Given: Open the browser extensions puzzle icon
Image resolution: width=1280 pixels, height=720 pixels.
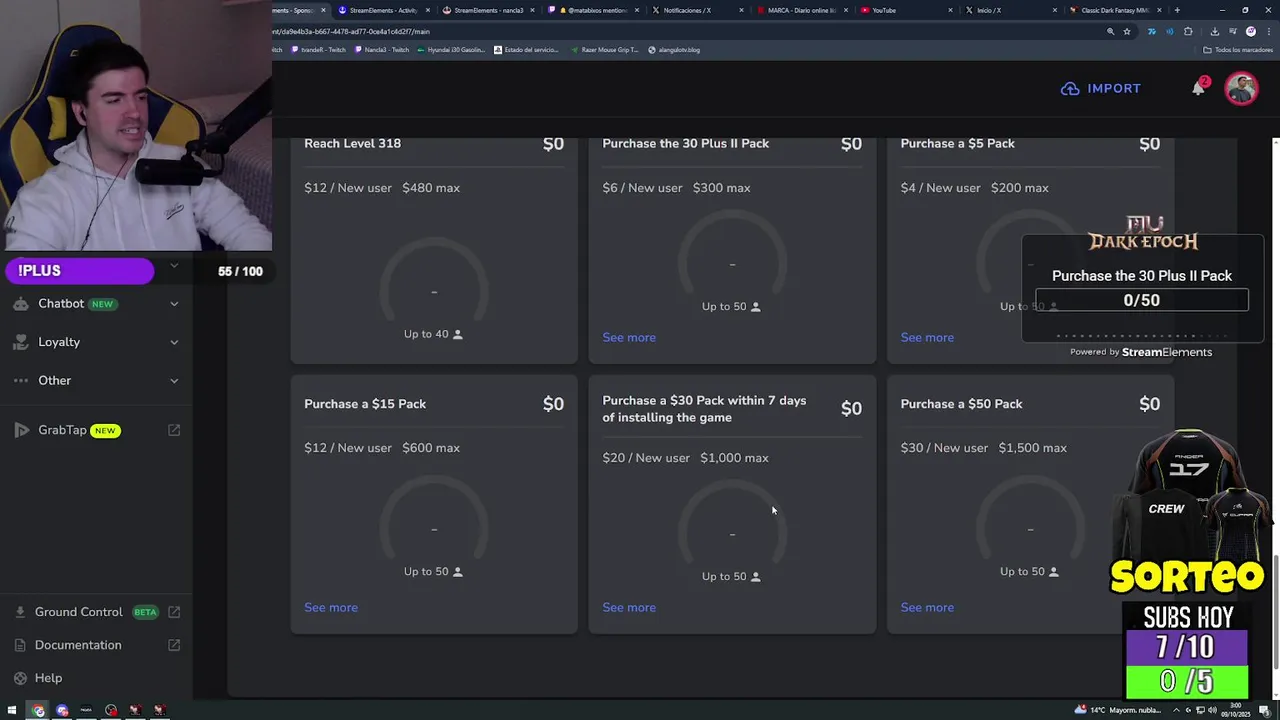Looking at the screenshot, I should point(1188,31).
